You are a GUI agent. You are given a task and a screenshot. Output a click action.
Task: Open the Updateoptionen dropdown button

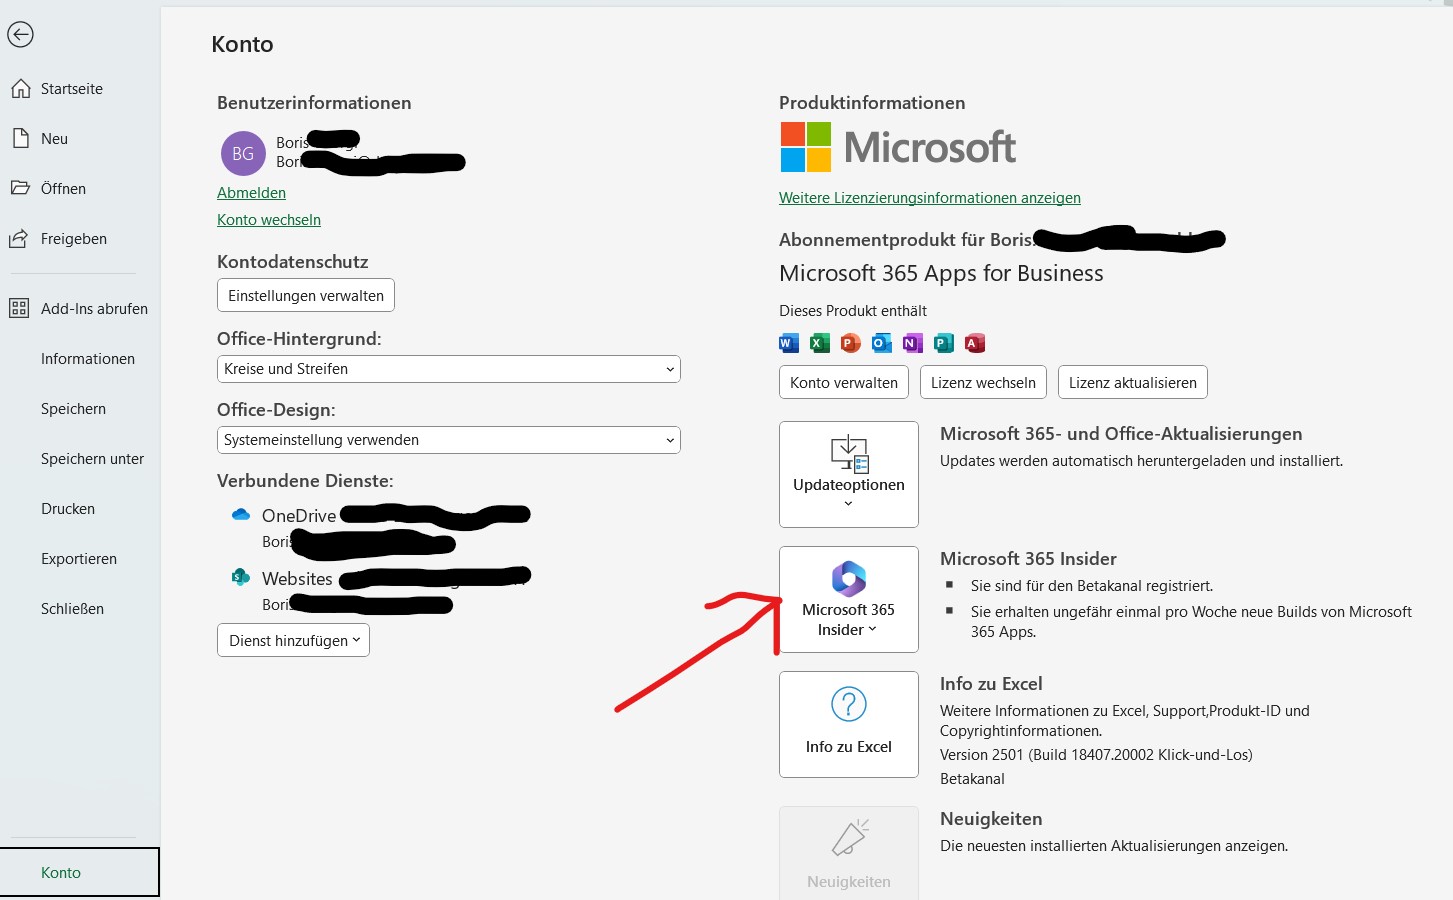point(849,474)
